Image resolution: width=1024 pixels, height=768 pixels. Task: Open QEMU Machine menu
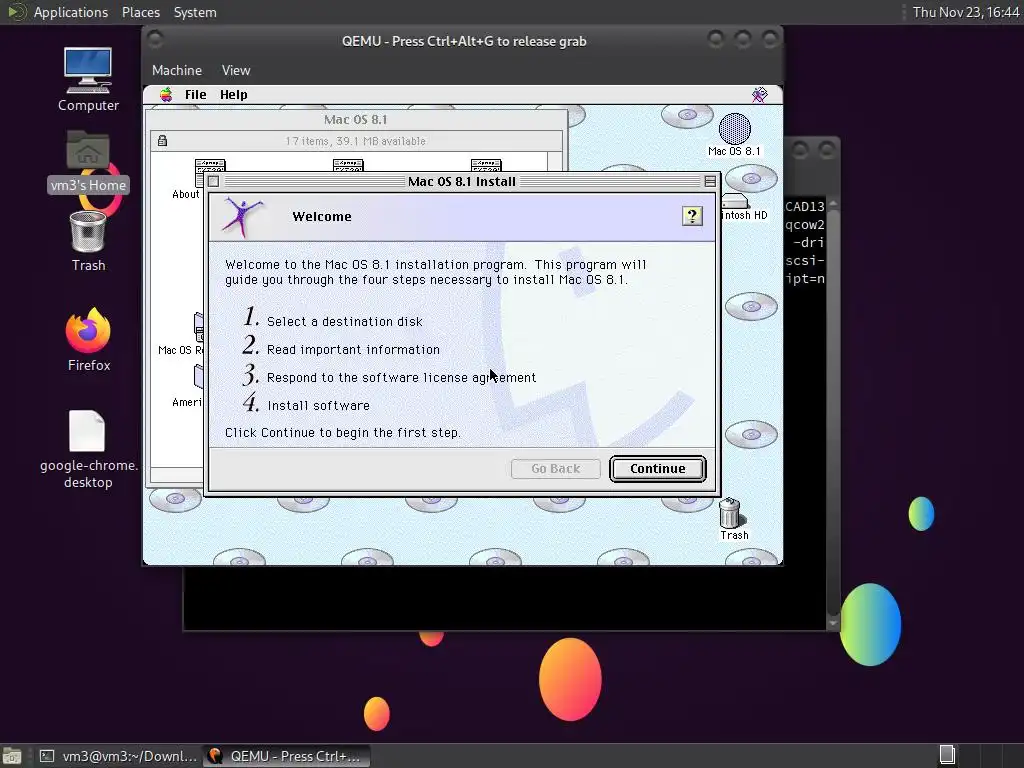177,70
